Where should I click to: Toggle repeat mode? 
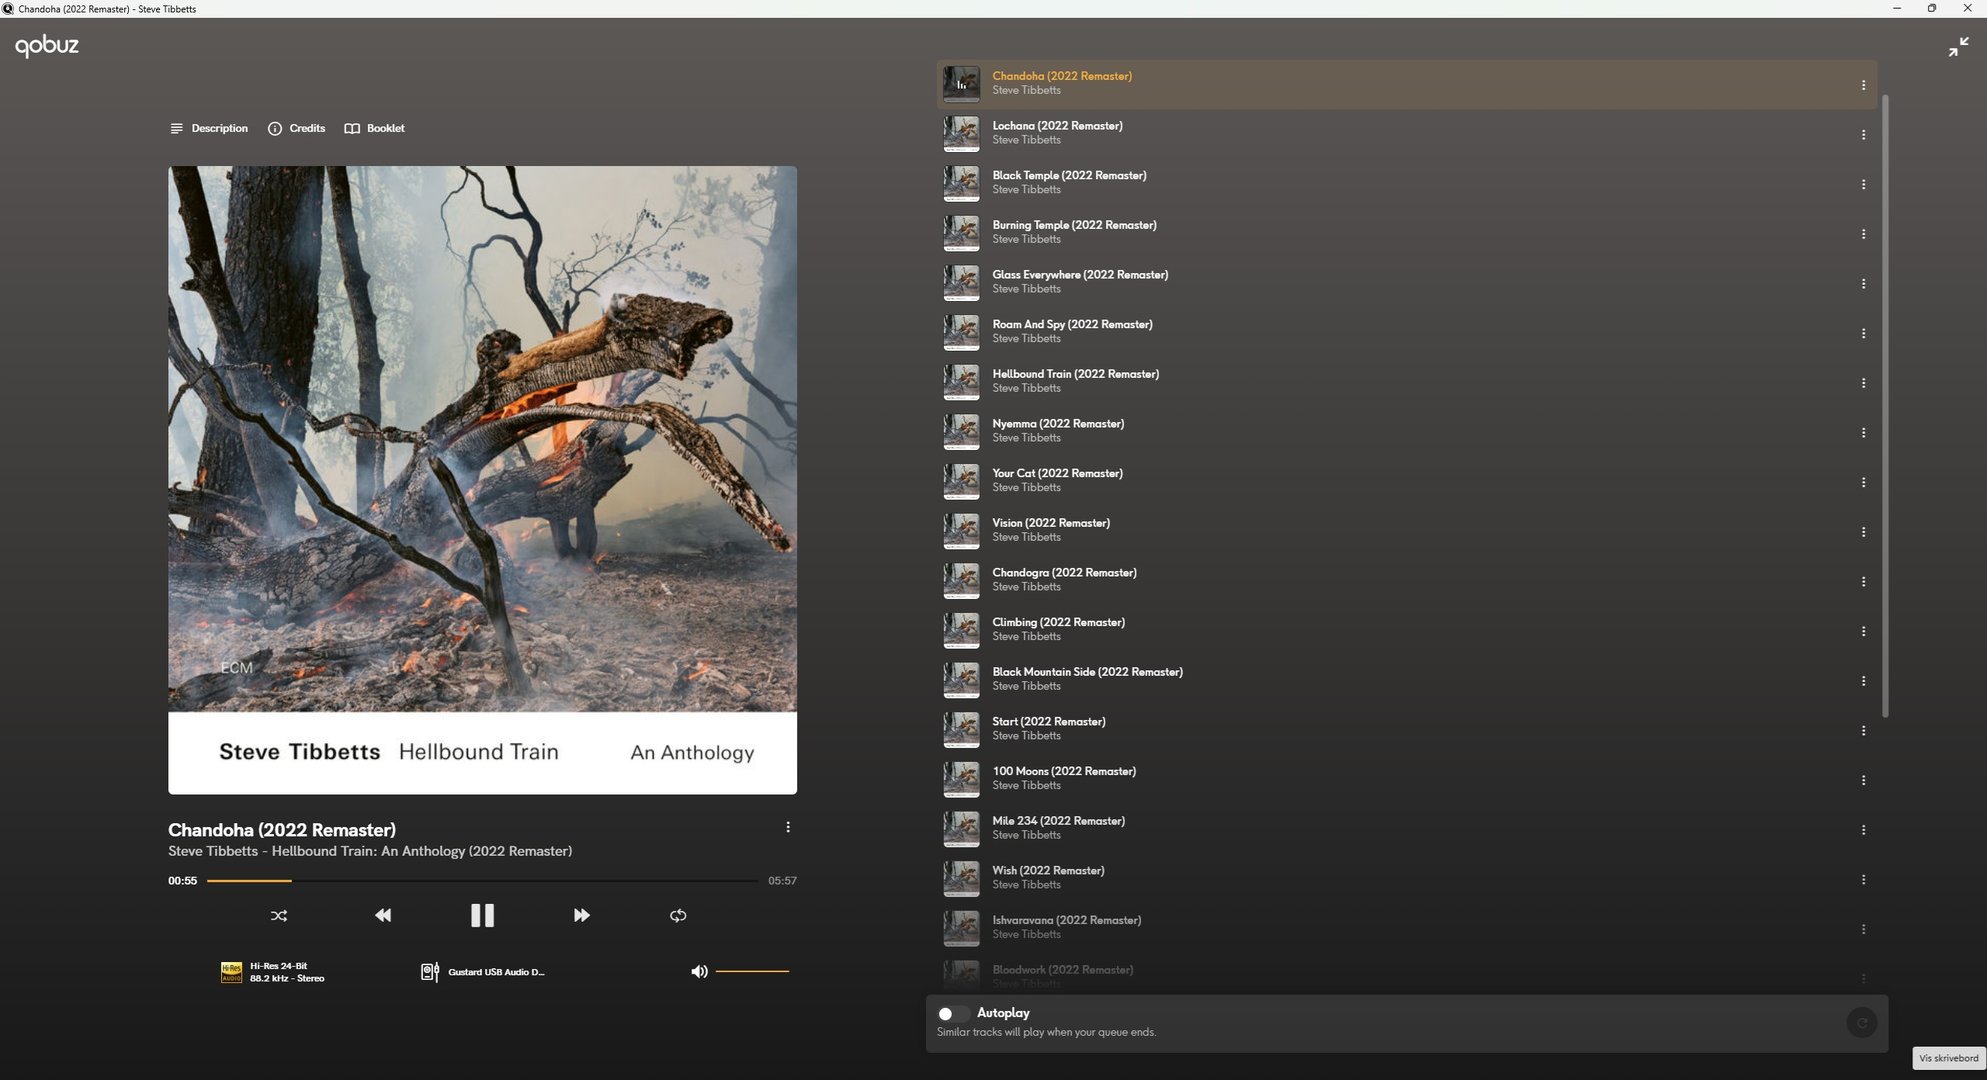(678, 915)
